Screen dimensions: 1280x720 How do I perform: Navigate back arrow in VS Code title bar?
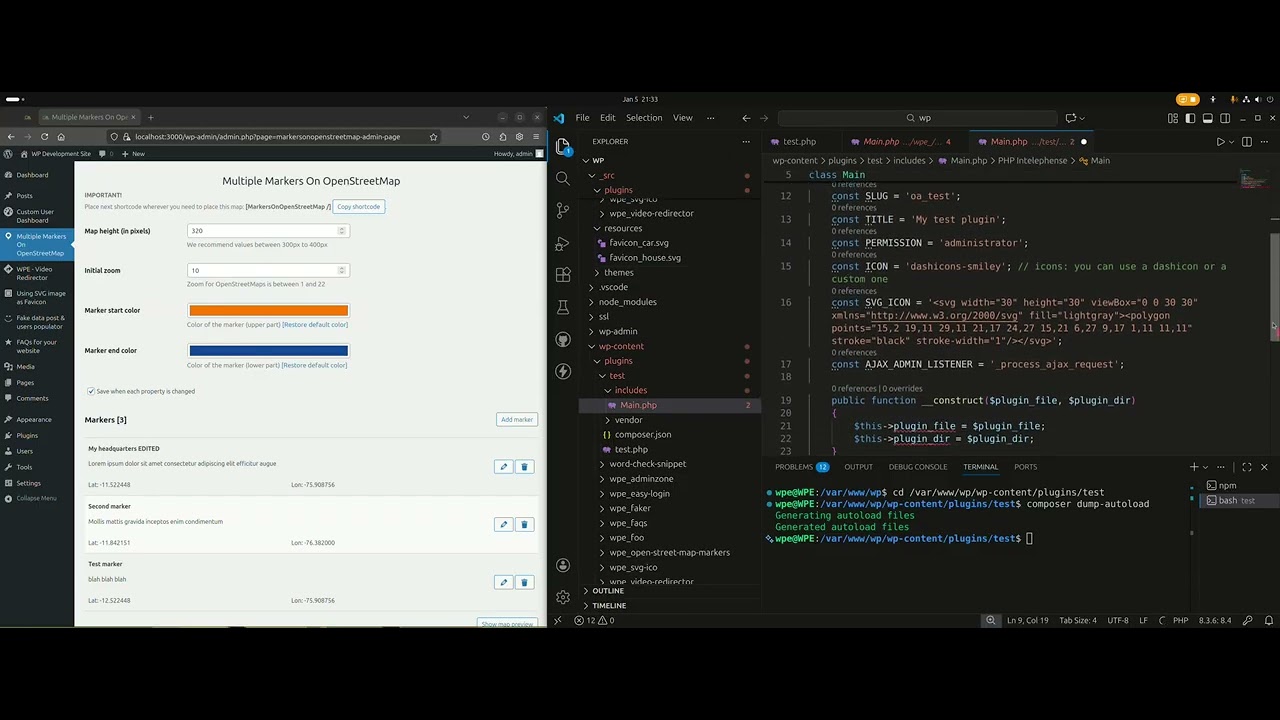(746, 118)
